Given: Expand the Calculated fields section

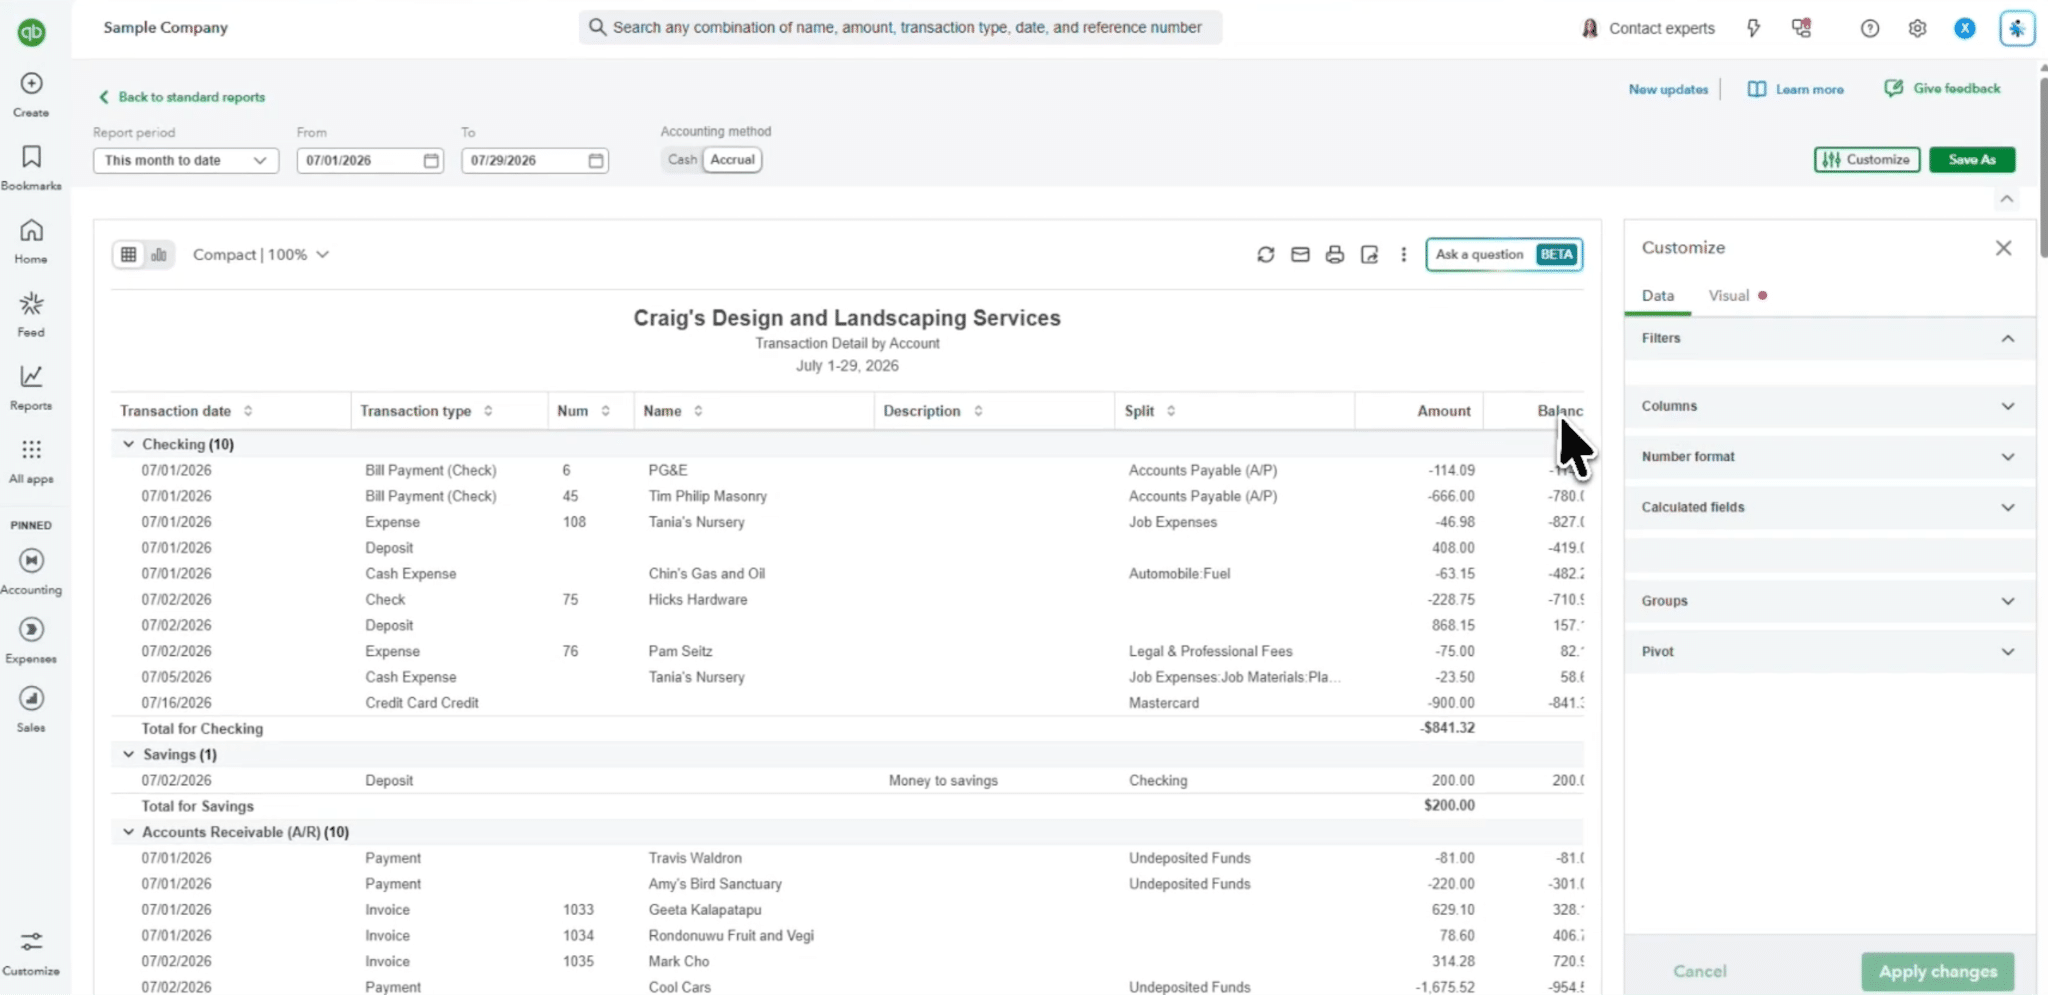Looking at the screenshot, I should 1829,507.
